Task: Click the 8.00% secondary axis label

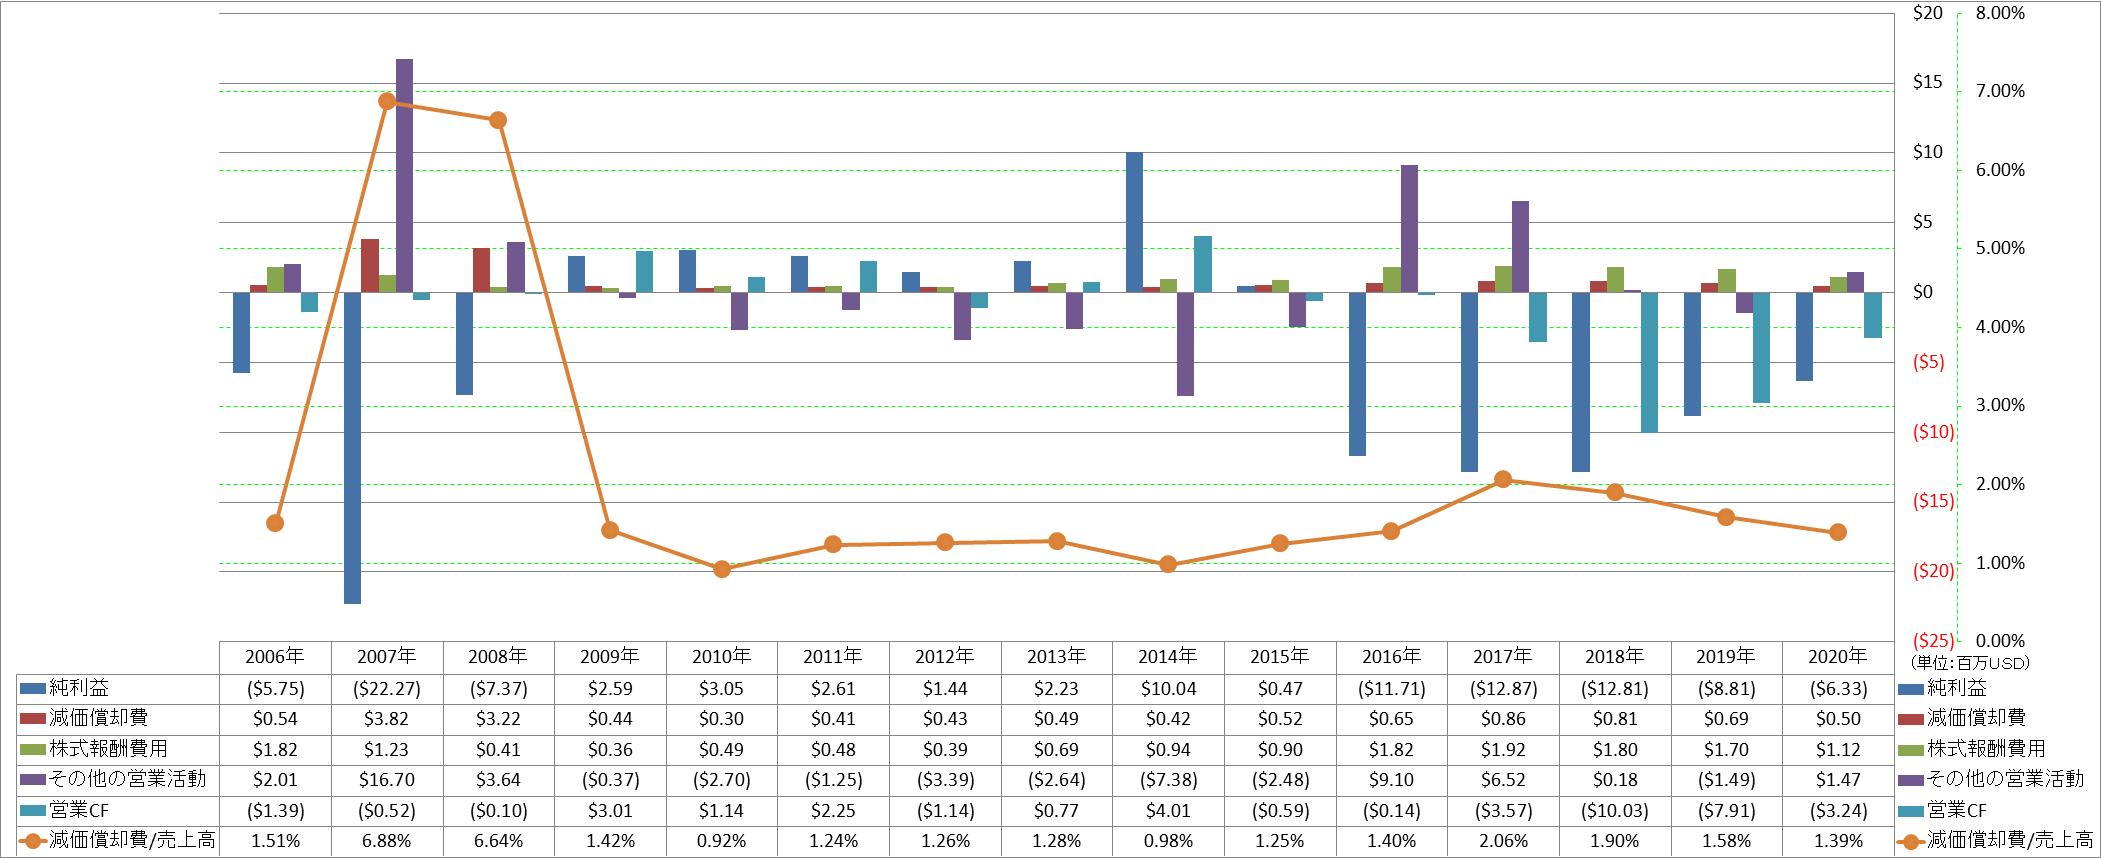Action: (2000, 13)
